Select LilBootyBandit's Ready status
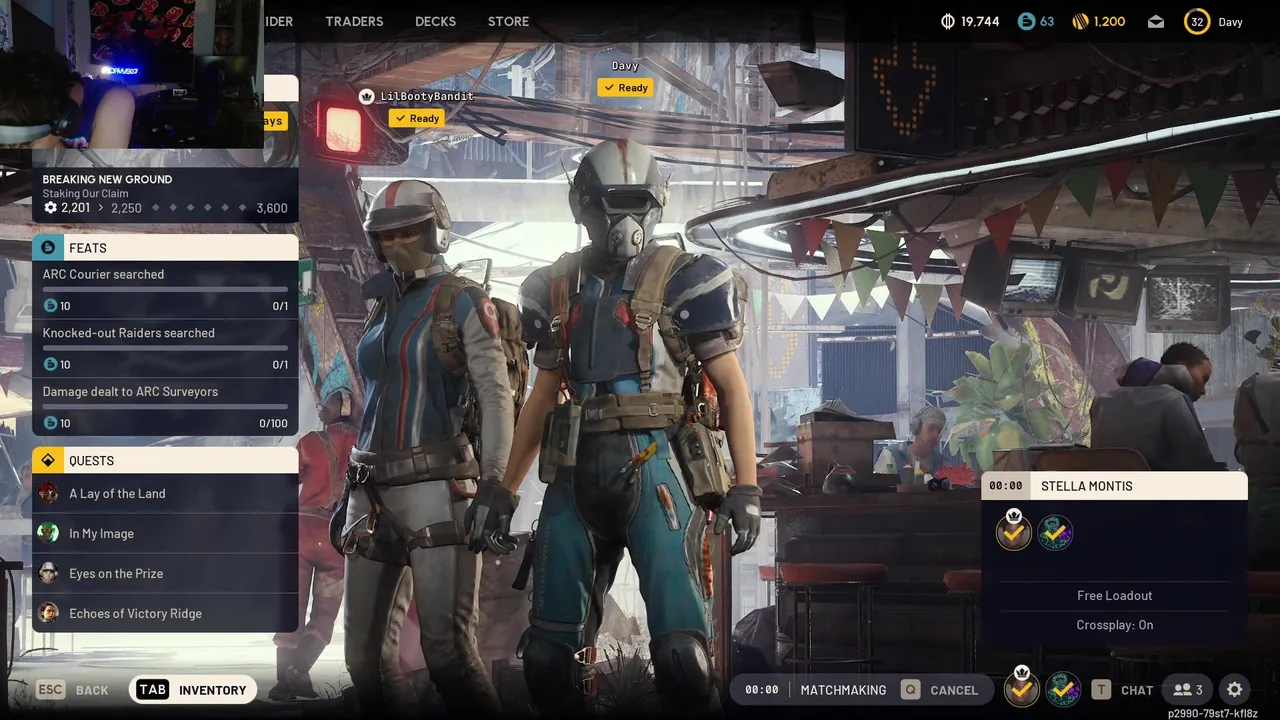Viewport: 1280px width, 720px height. pos(416,118)
